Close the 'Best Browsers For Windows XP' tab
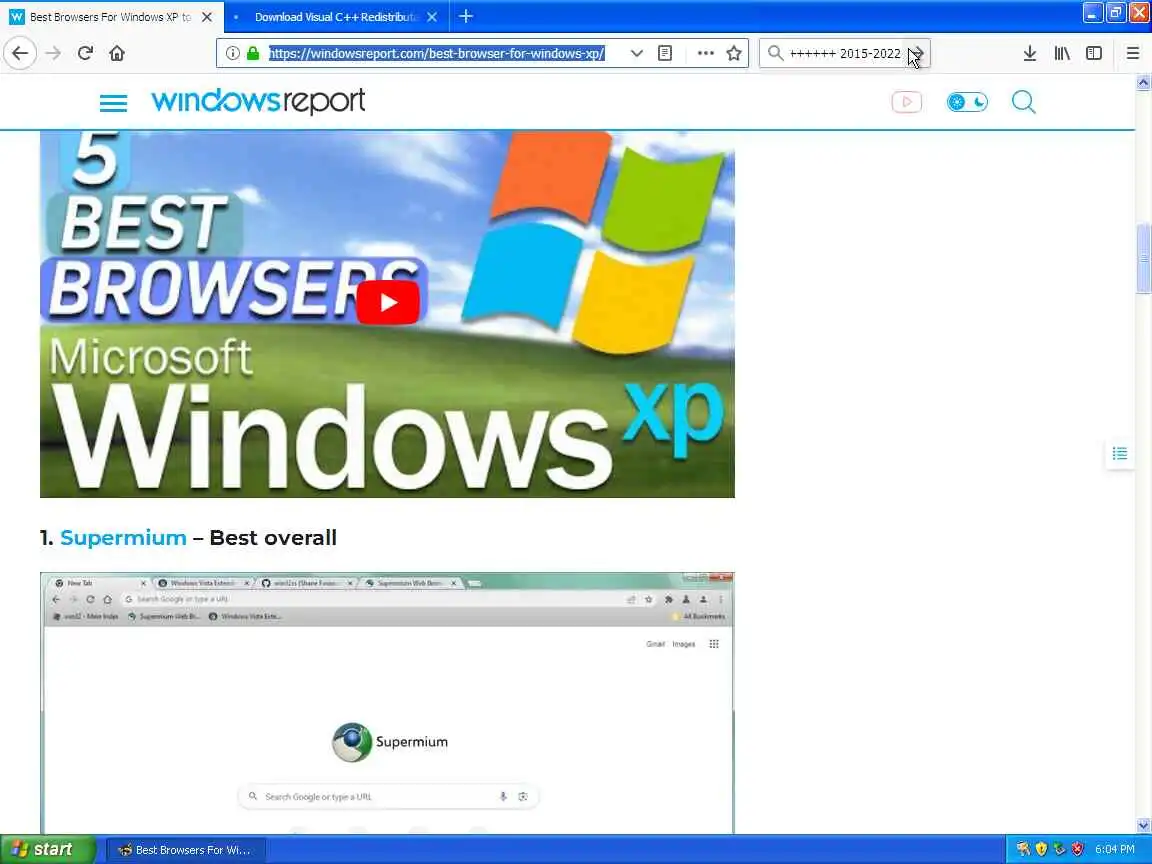This screenshot has height=864, width=1152. pyautogui.click(x=207, y=16)
